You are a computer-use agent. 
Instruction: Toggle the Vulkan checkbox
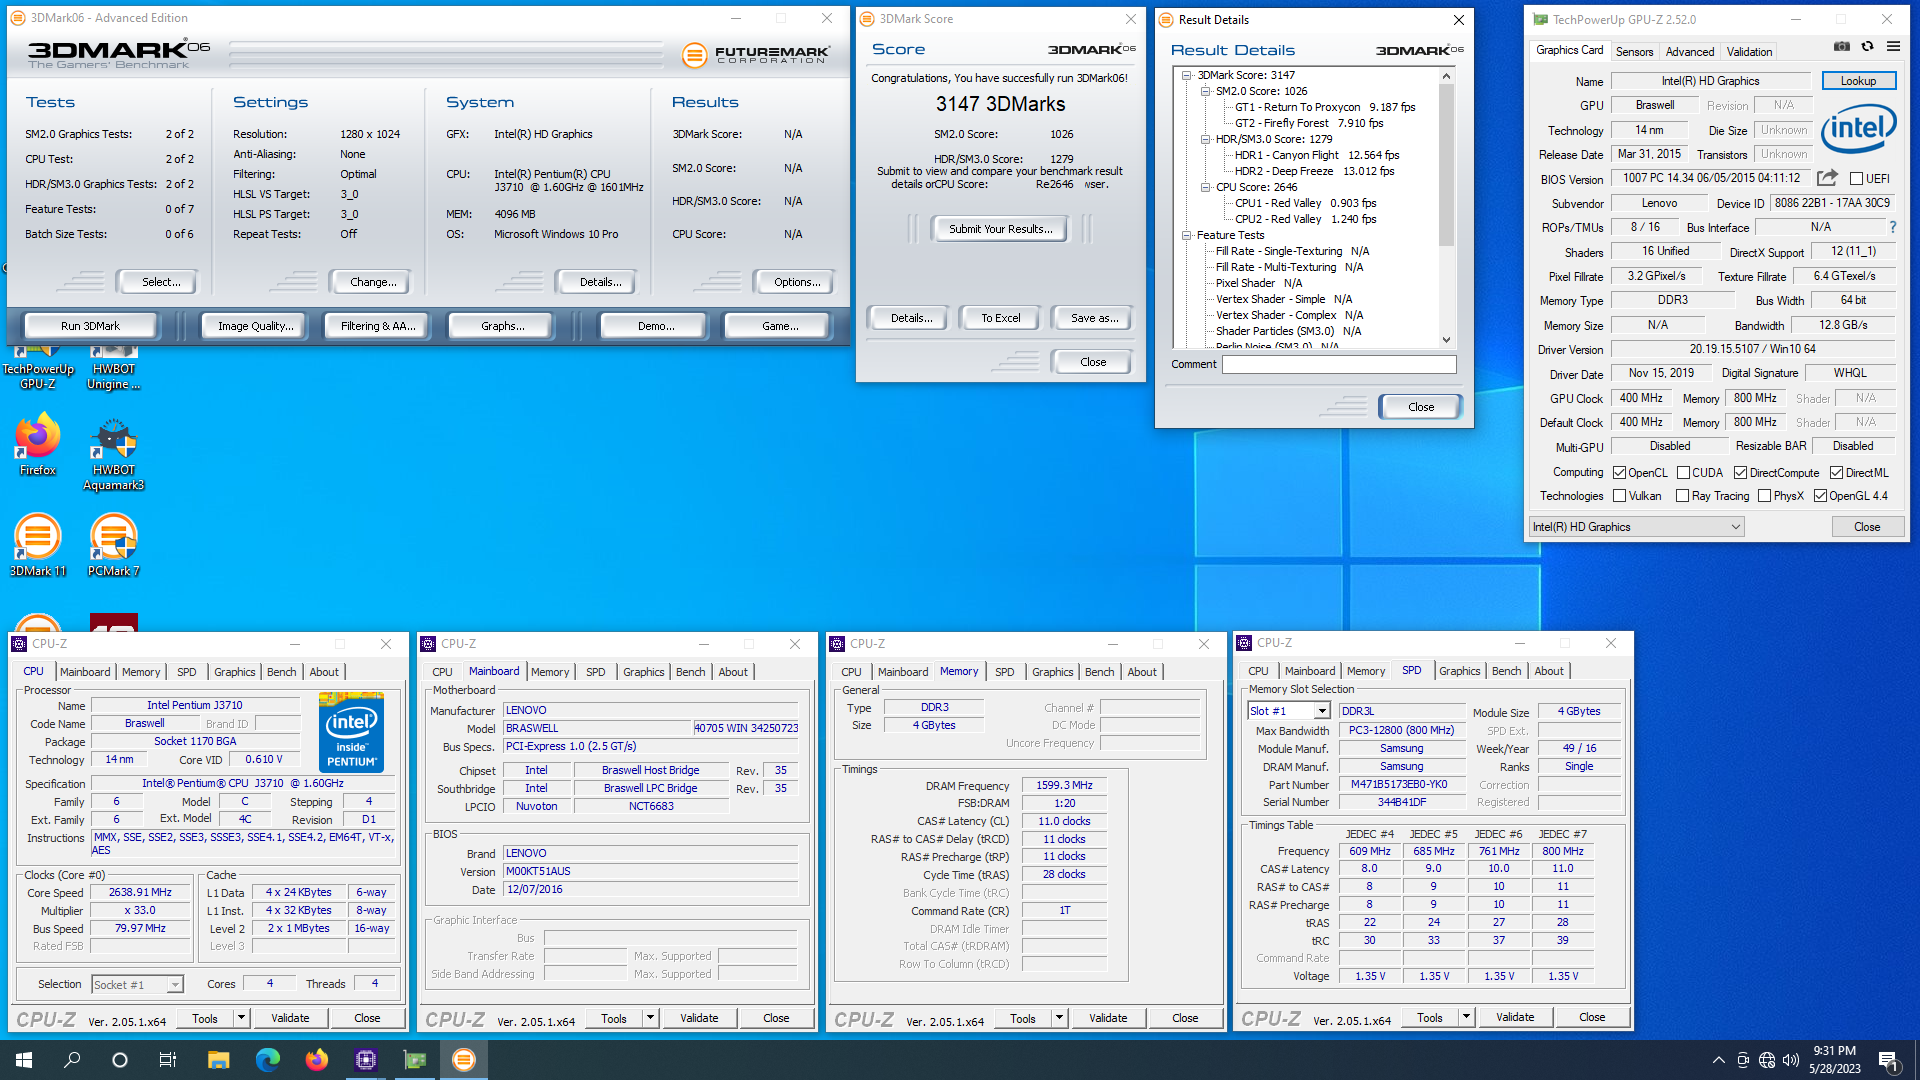pos(1619,496)
